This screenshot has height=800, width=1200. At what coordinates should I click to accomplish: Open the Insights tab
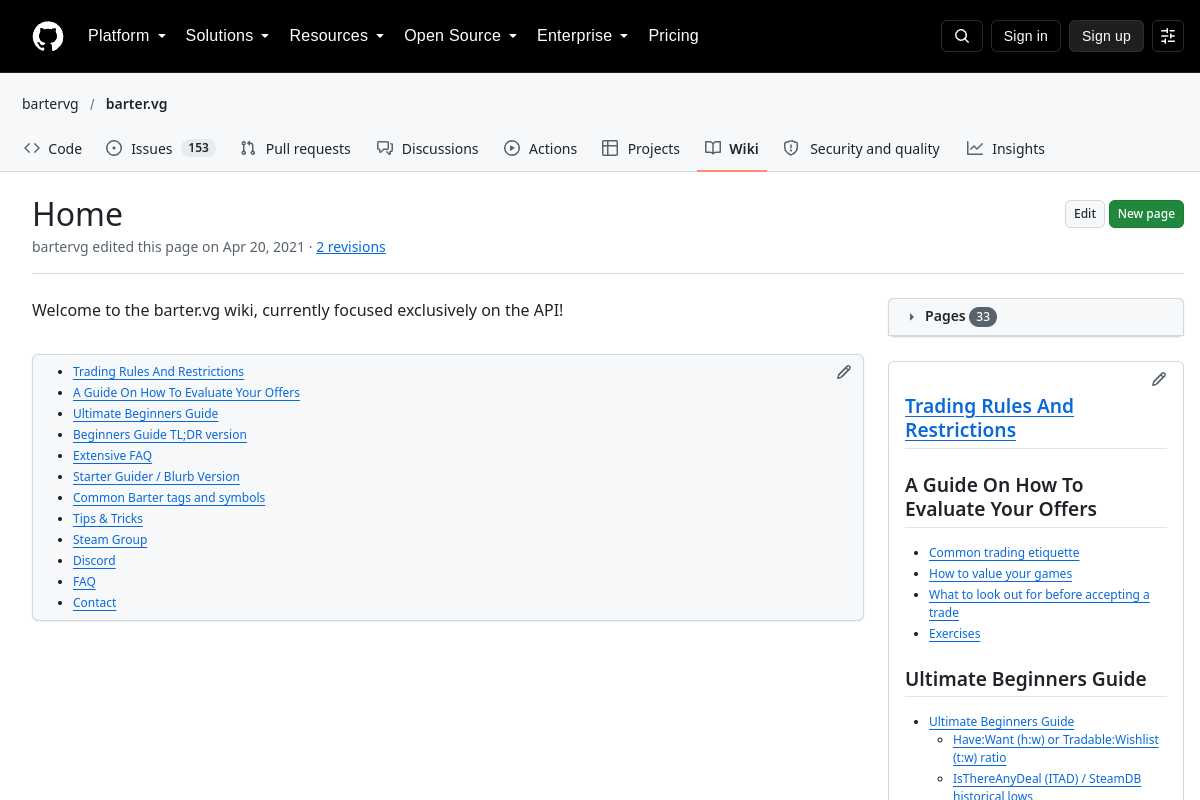click(1006, 149)
